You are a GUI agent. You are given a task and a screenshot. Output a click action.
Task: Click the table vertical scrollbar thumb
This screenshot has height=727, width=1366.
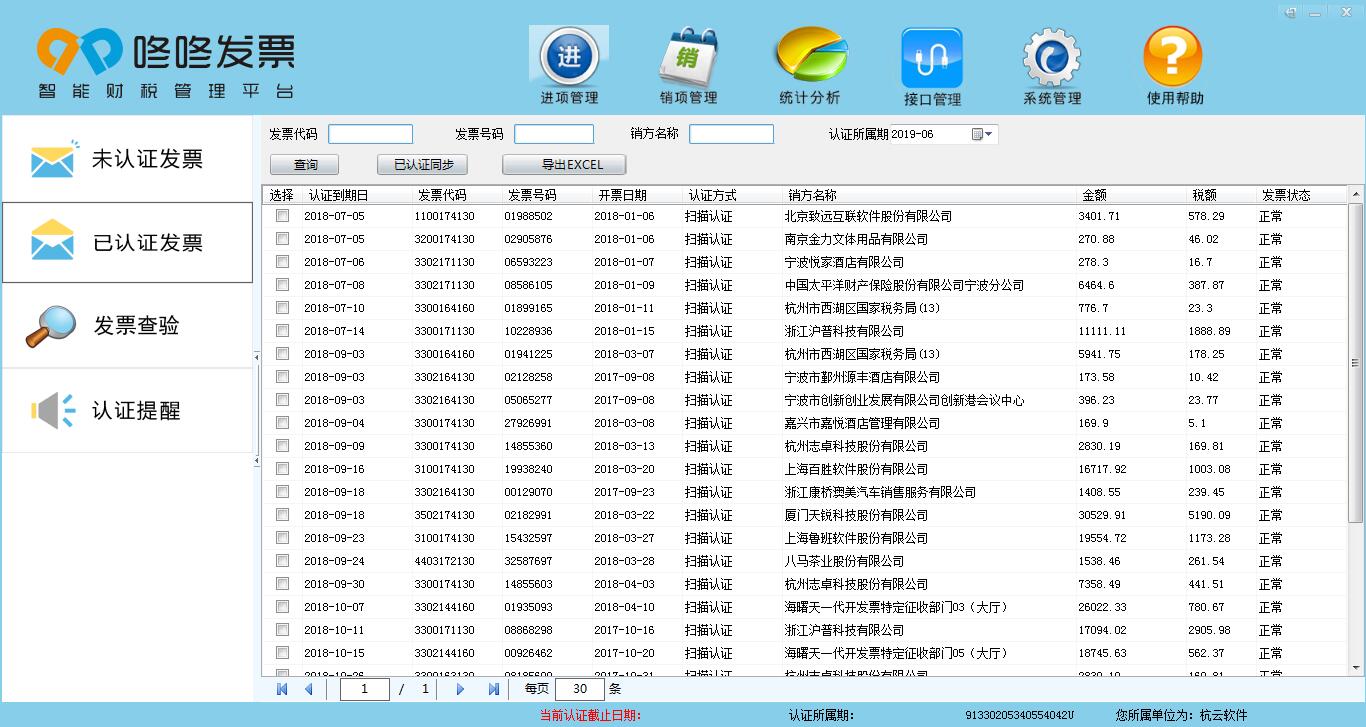[1356, 362]
